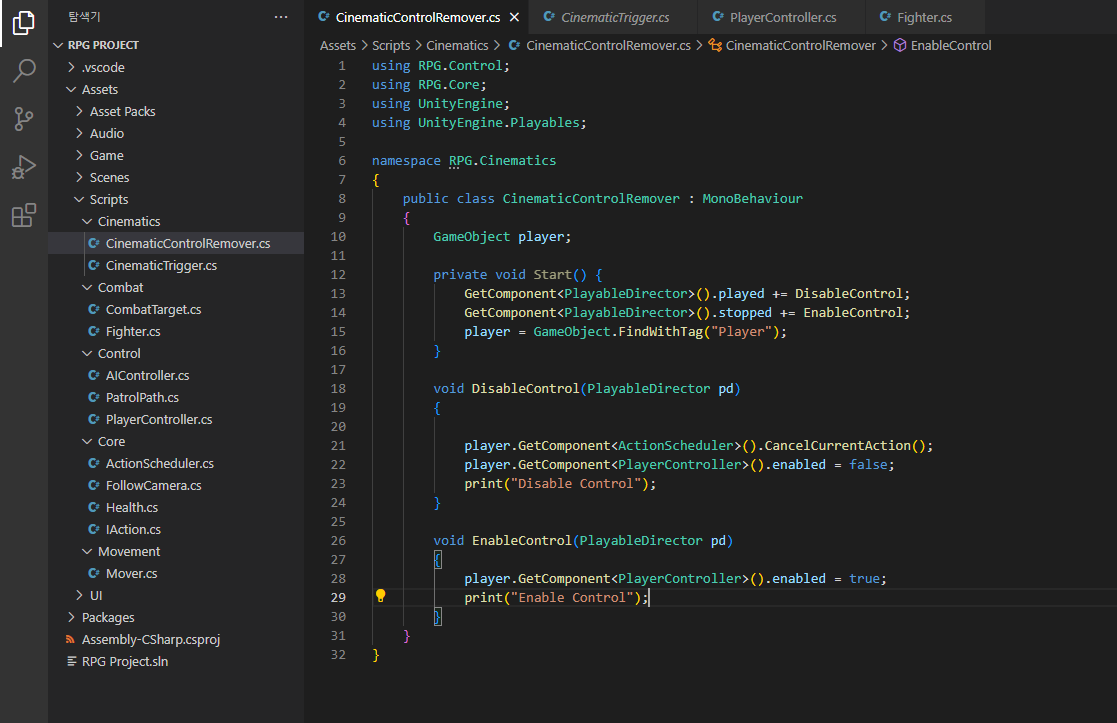
Task: Expand the Asset Packs folder
Action: [122, 111]
